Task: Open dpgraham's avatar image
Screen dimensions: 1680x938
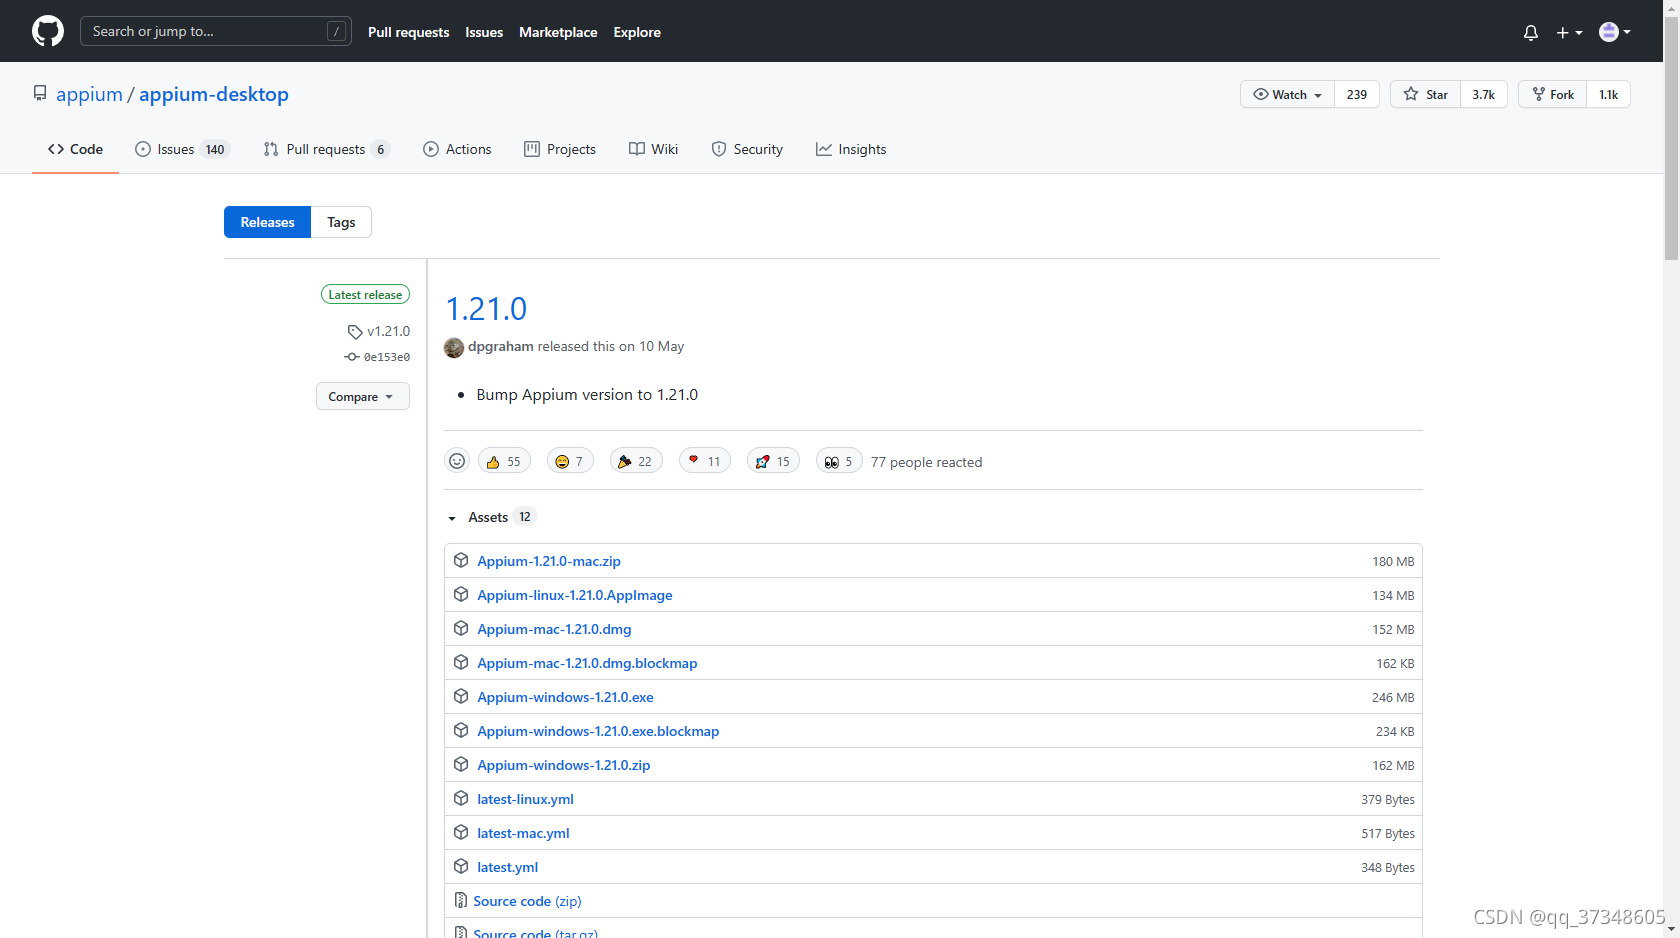Action: (x=454, y=347)
